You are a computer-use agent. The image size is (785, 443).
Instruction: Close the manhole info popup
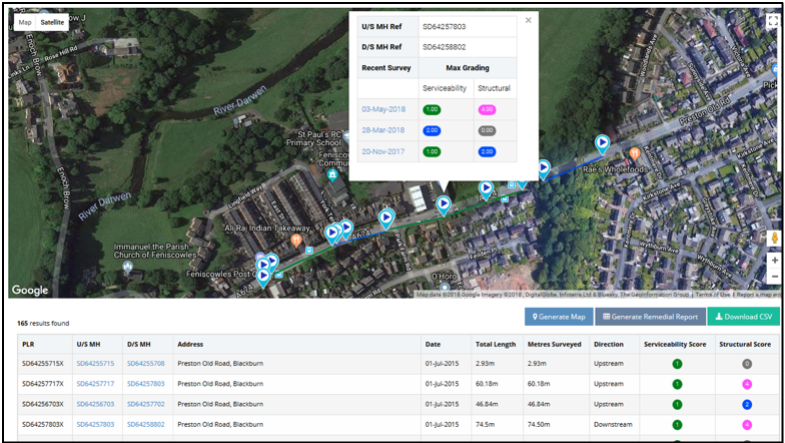[x=528, y=20]
